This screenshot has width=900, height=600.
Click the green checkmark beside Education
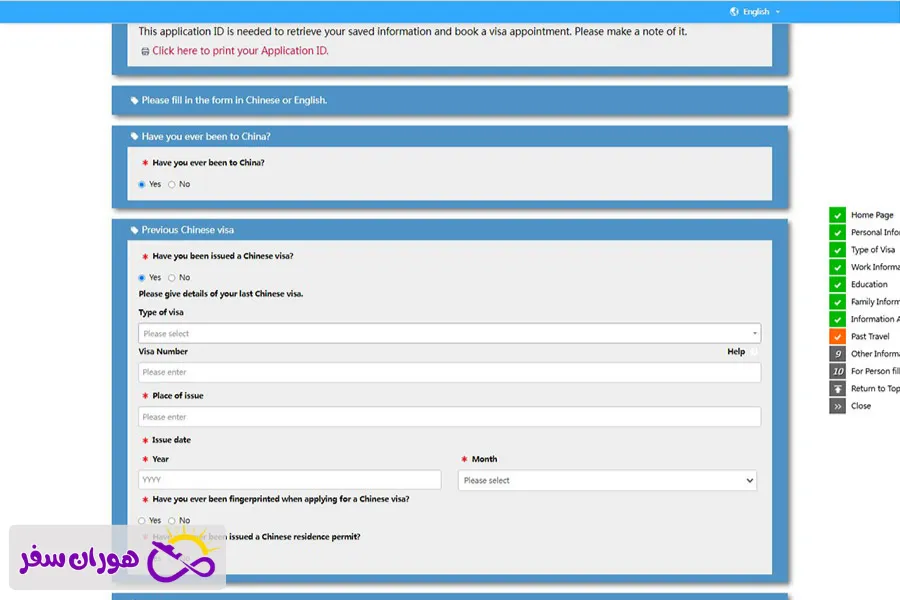click(x=837, y=285)
